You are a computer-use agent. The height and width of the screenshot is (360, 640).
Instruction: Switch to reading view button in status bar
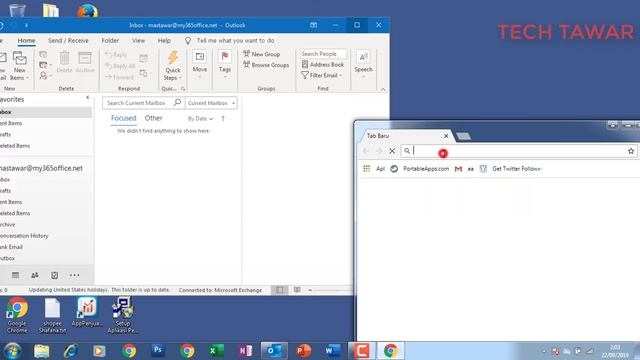click(x=297, y=290)
